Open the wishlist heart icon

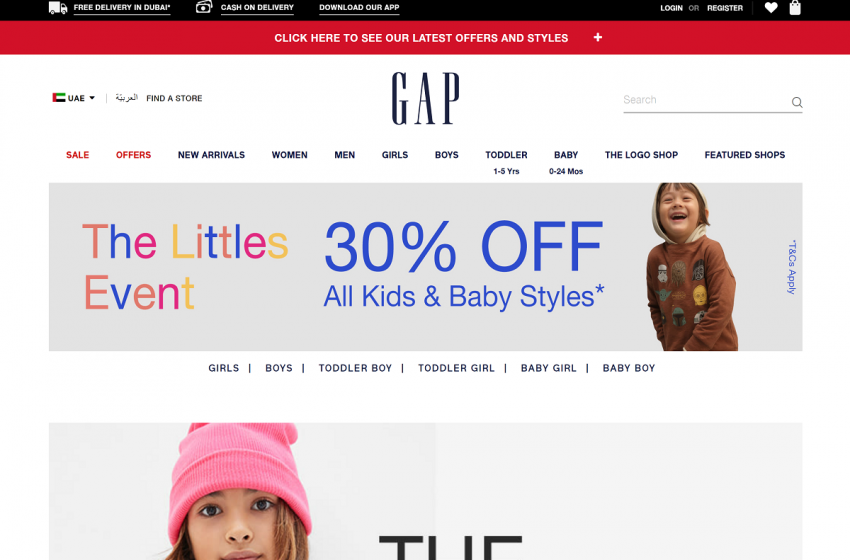tap(771, 8)
